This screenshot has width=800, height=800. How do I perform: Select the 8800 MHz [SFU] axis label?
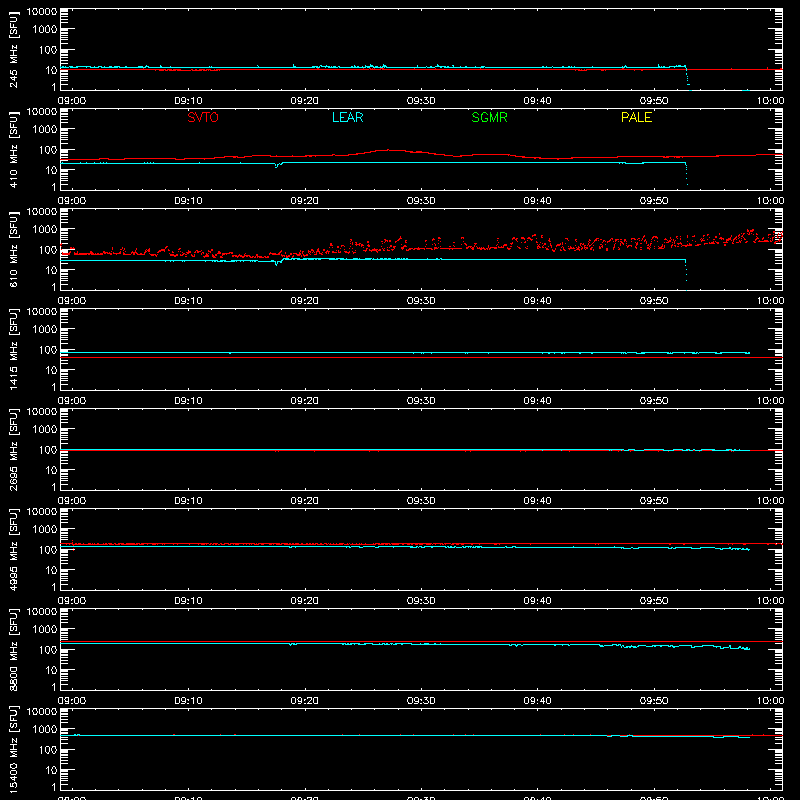(x=13, y=649)
